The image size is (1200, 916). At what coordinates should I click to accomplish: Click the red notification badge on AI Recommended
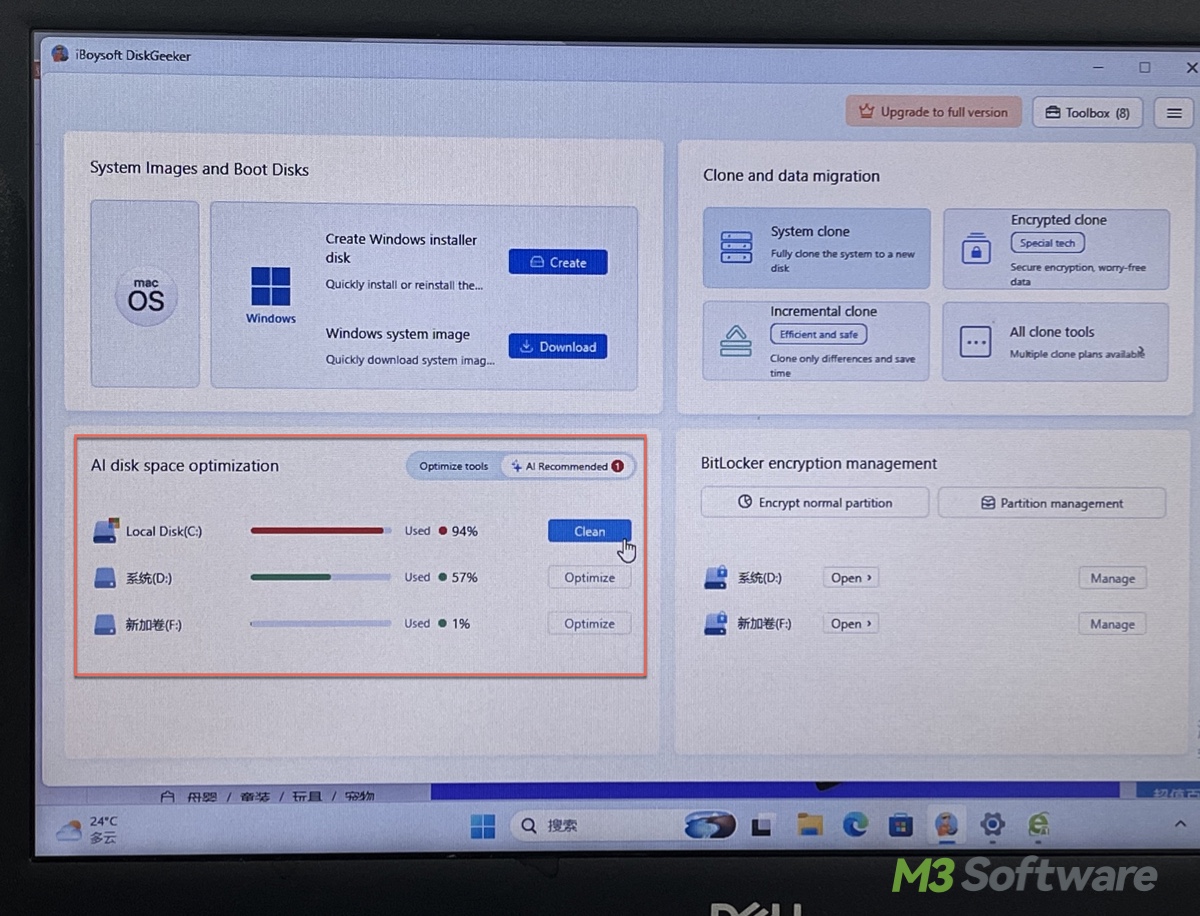click(x=617, y=466)
